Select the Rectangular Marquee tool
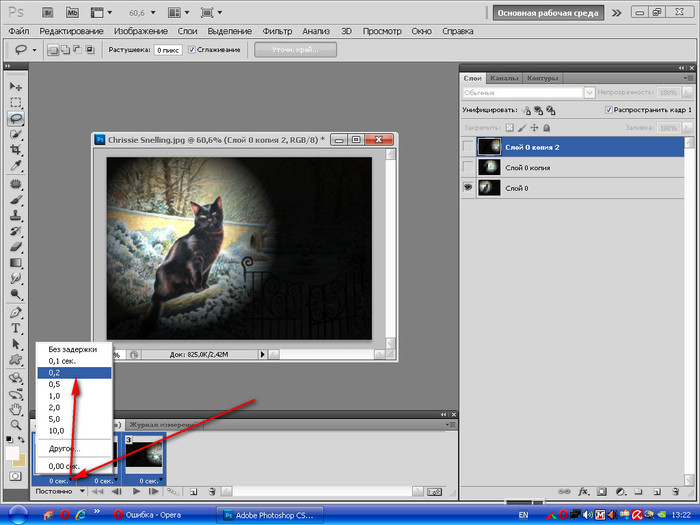 (16, 102)
